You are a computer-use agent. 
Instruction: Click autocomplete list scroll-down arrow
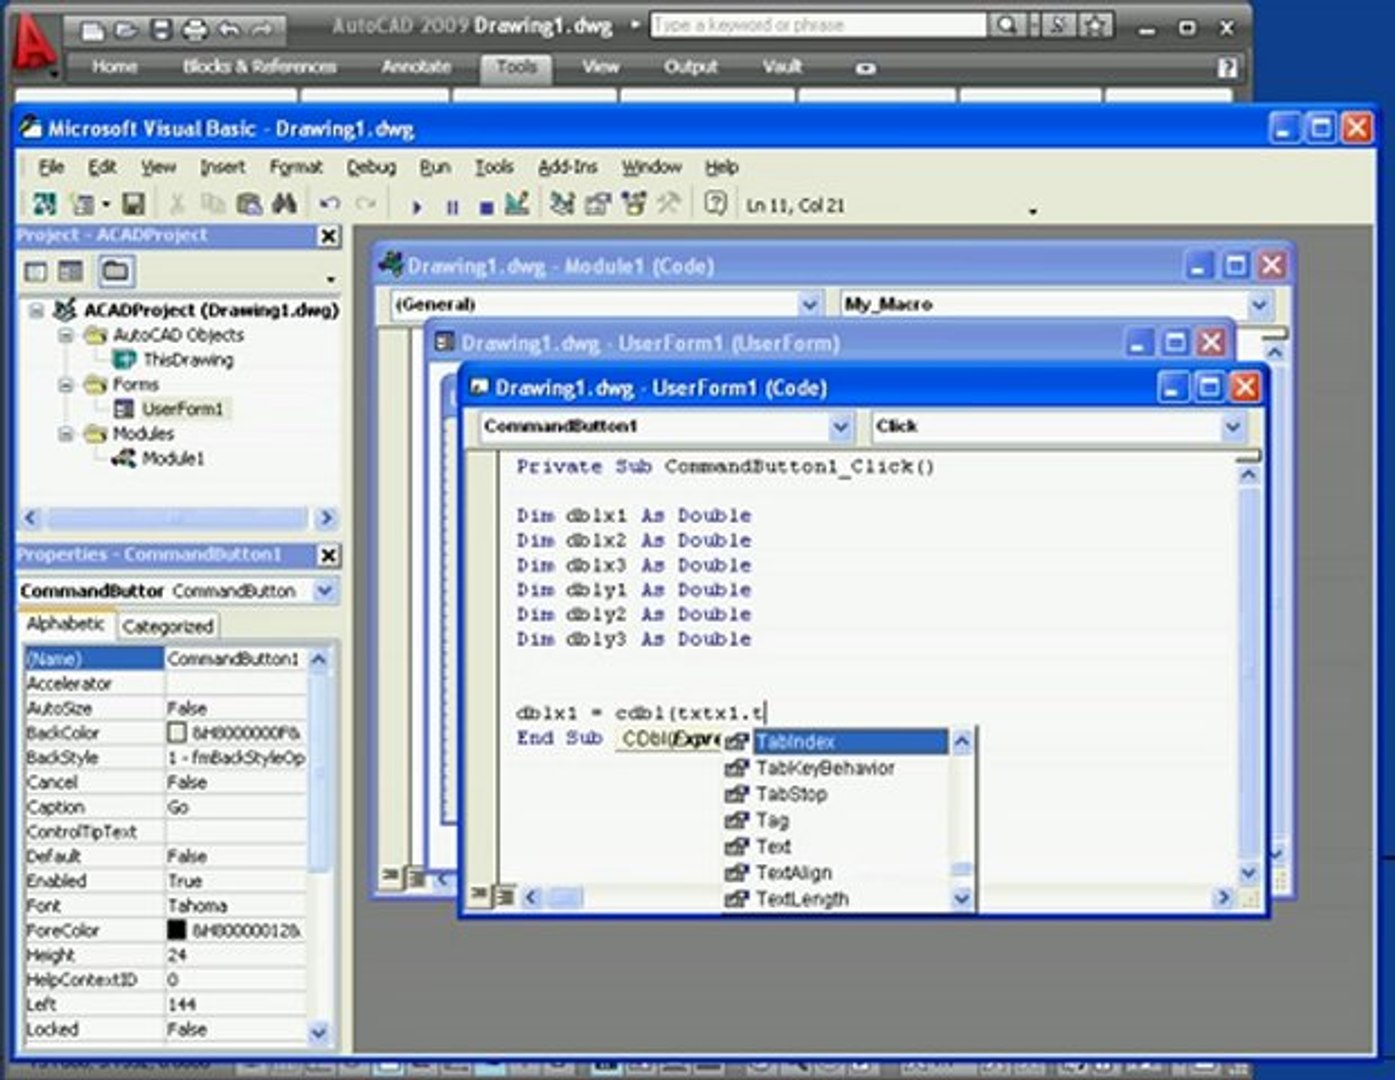click(x=961, y=898)
